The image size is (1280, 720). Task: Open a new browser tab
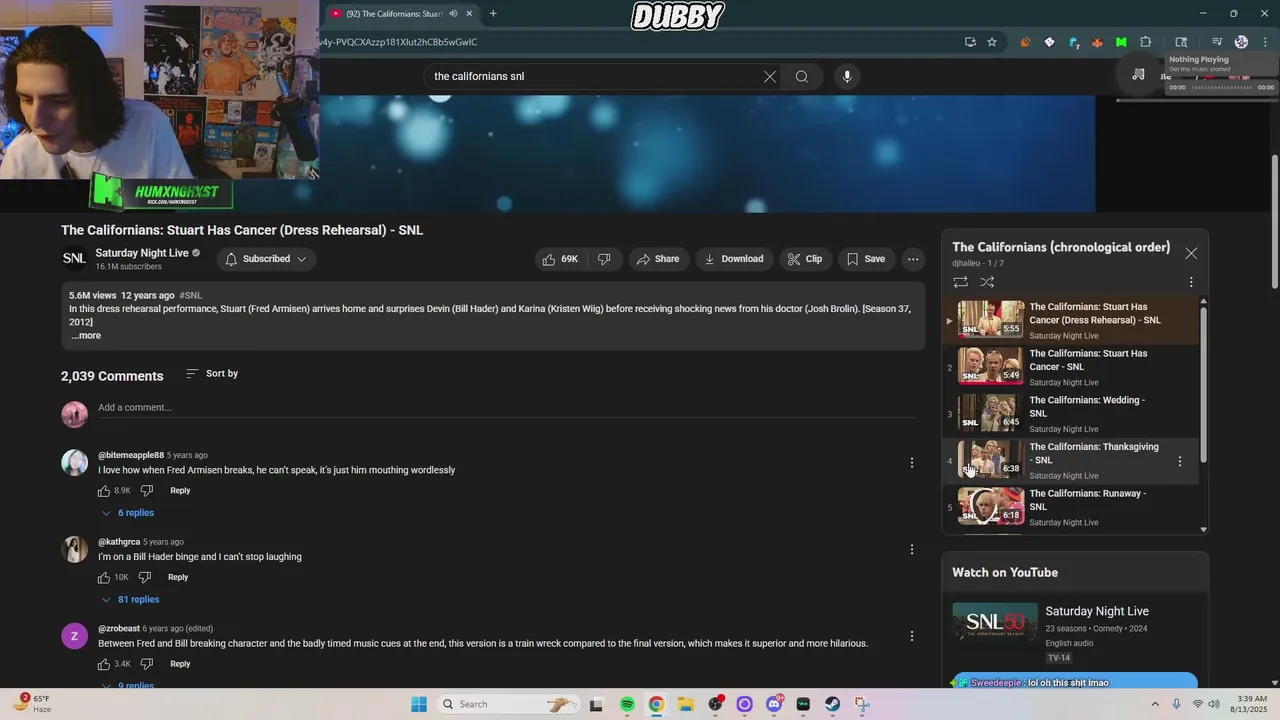pos(493,14)
